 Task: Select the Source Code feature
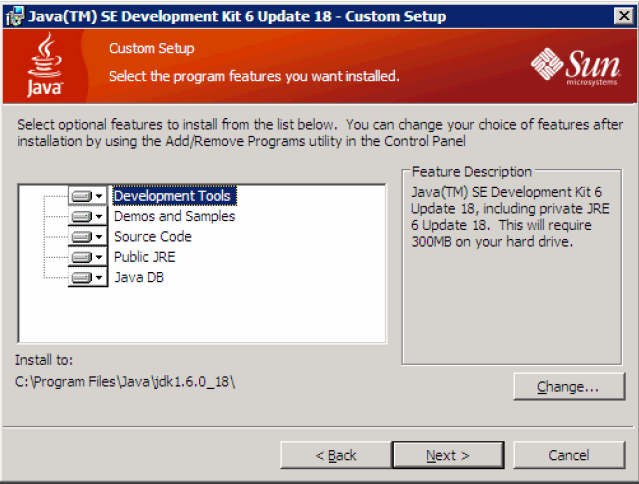tap(153, 236)
